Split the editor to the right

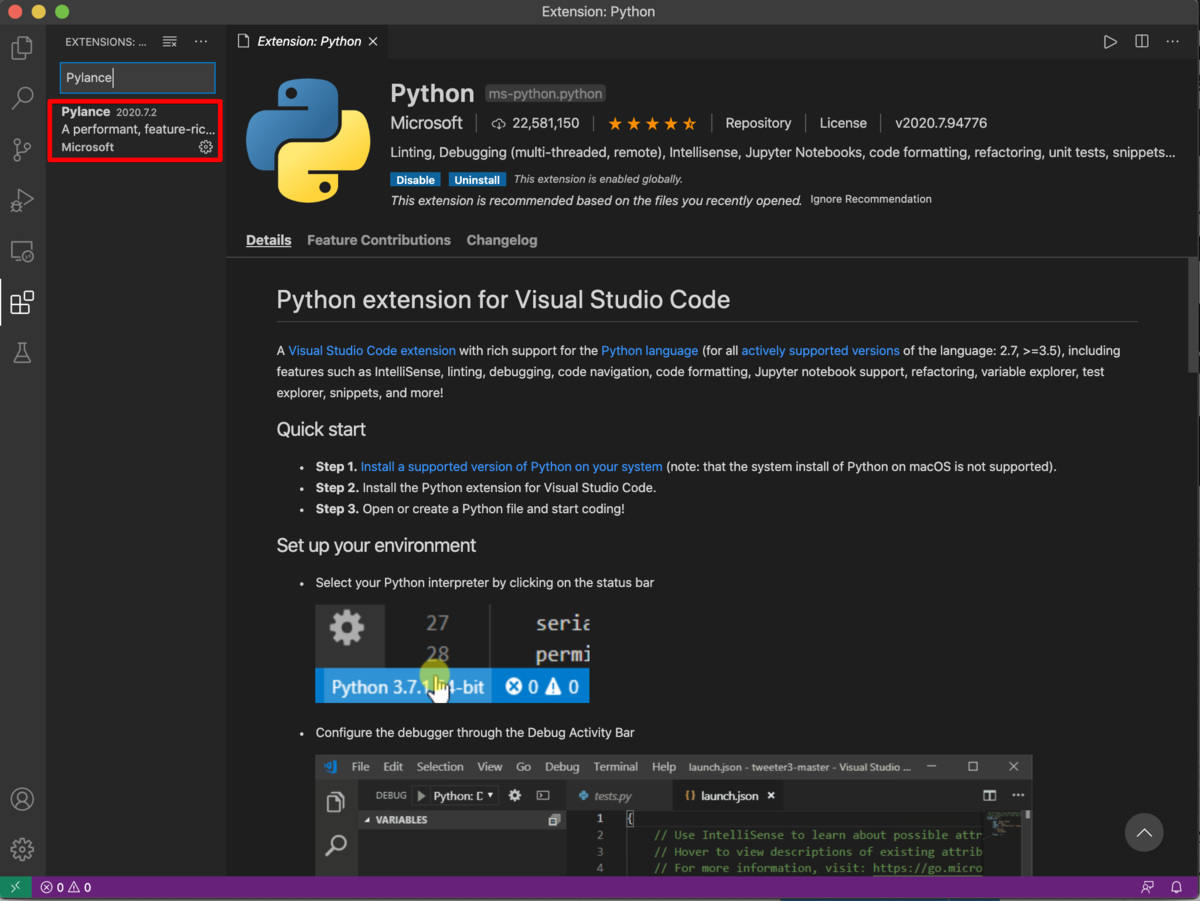tap(1142, 42)
